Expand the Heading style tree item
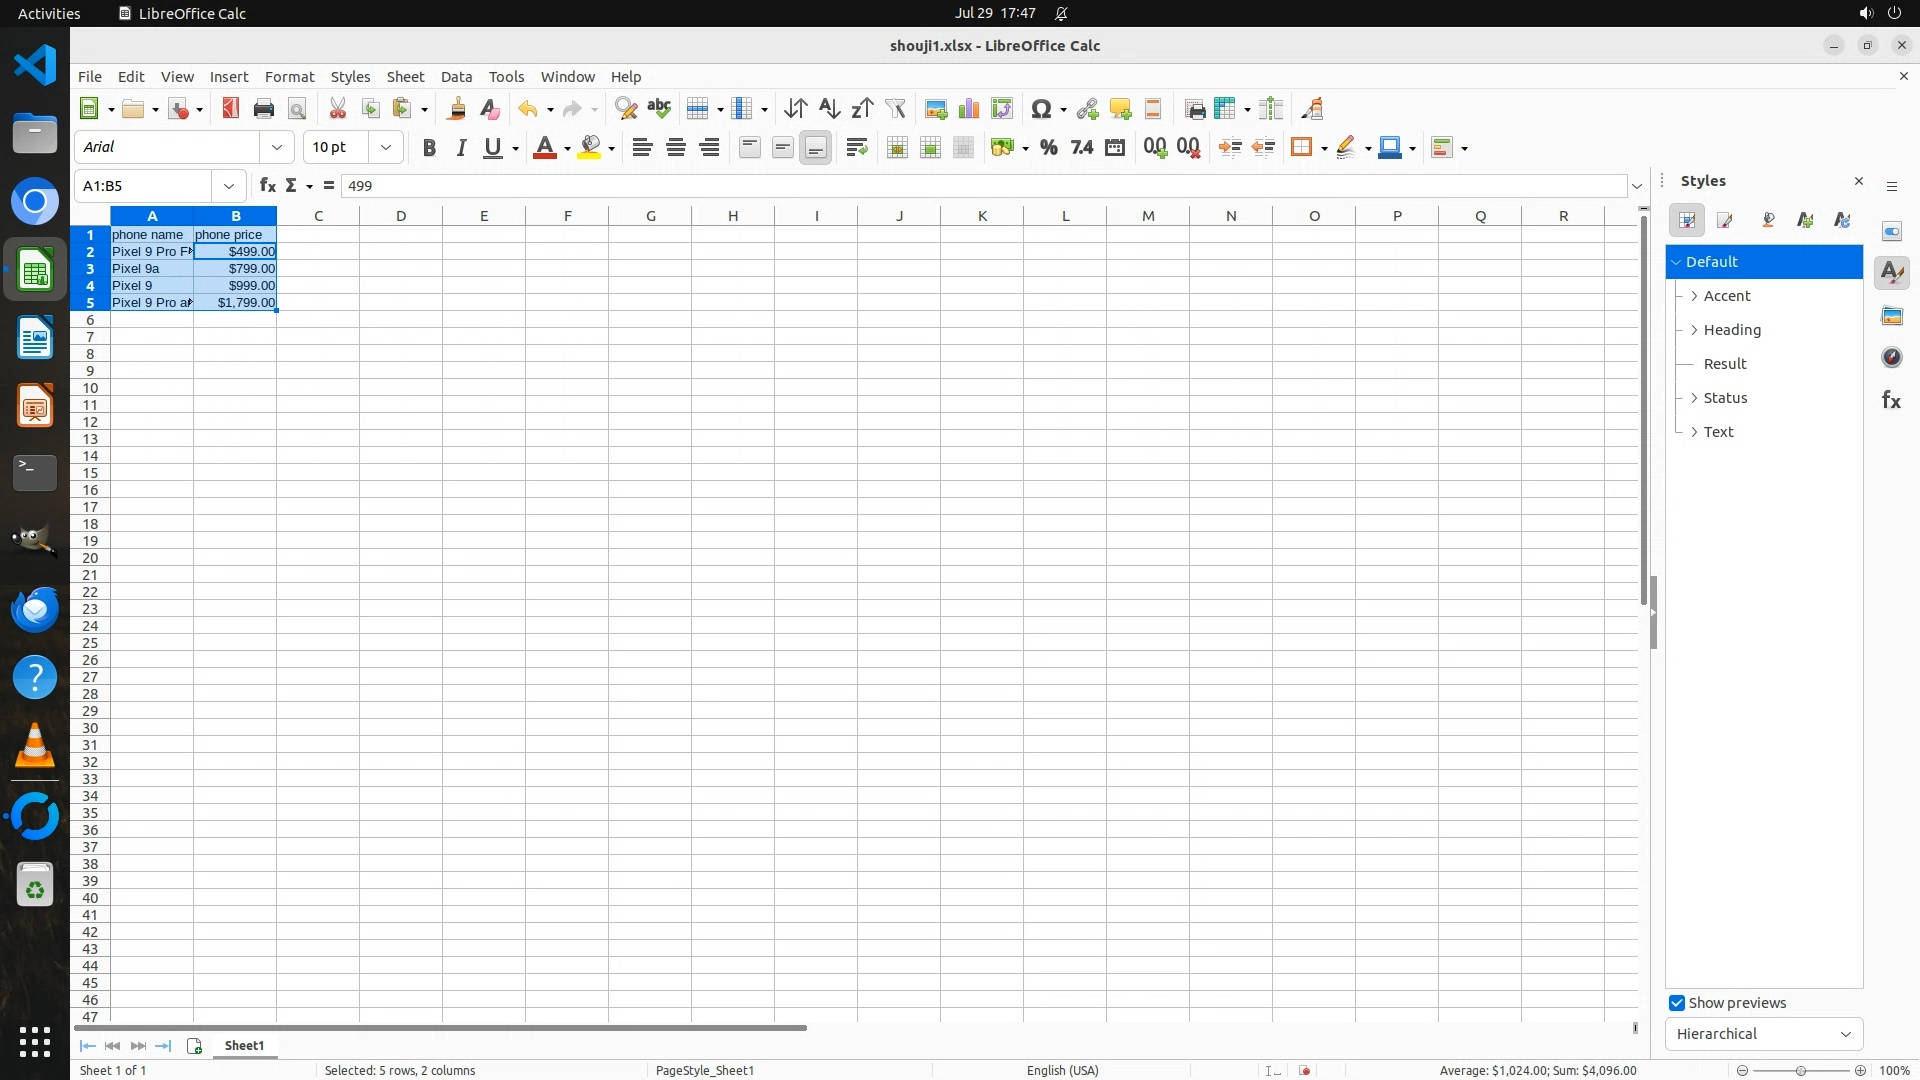This screenshot has width=1920, height=1080. [1694, 330]
